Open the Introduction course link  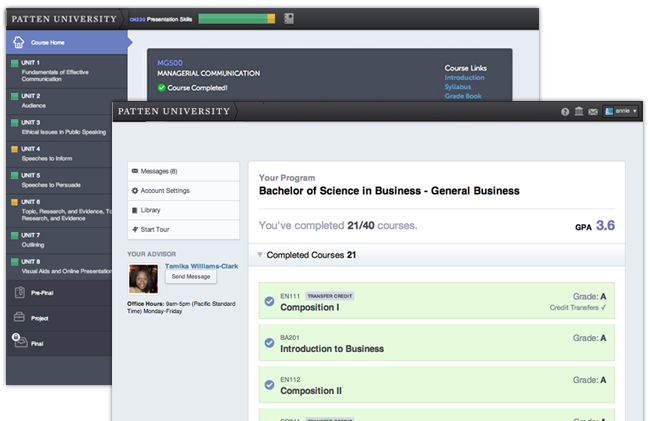coord(464,77)
